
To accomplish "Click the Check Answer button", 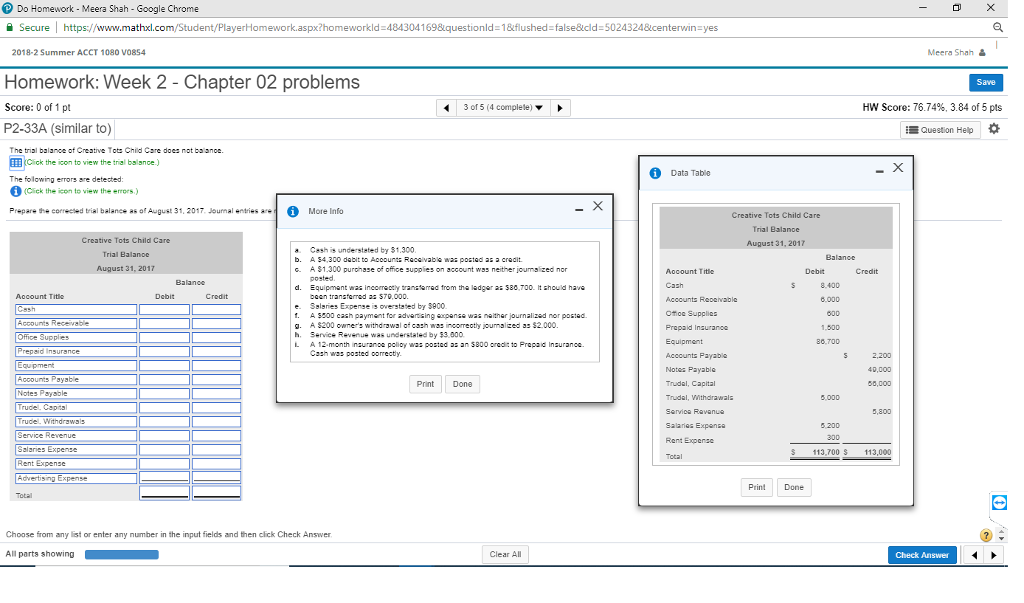I will tap(921, 555).
